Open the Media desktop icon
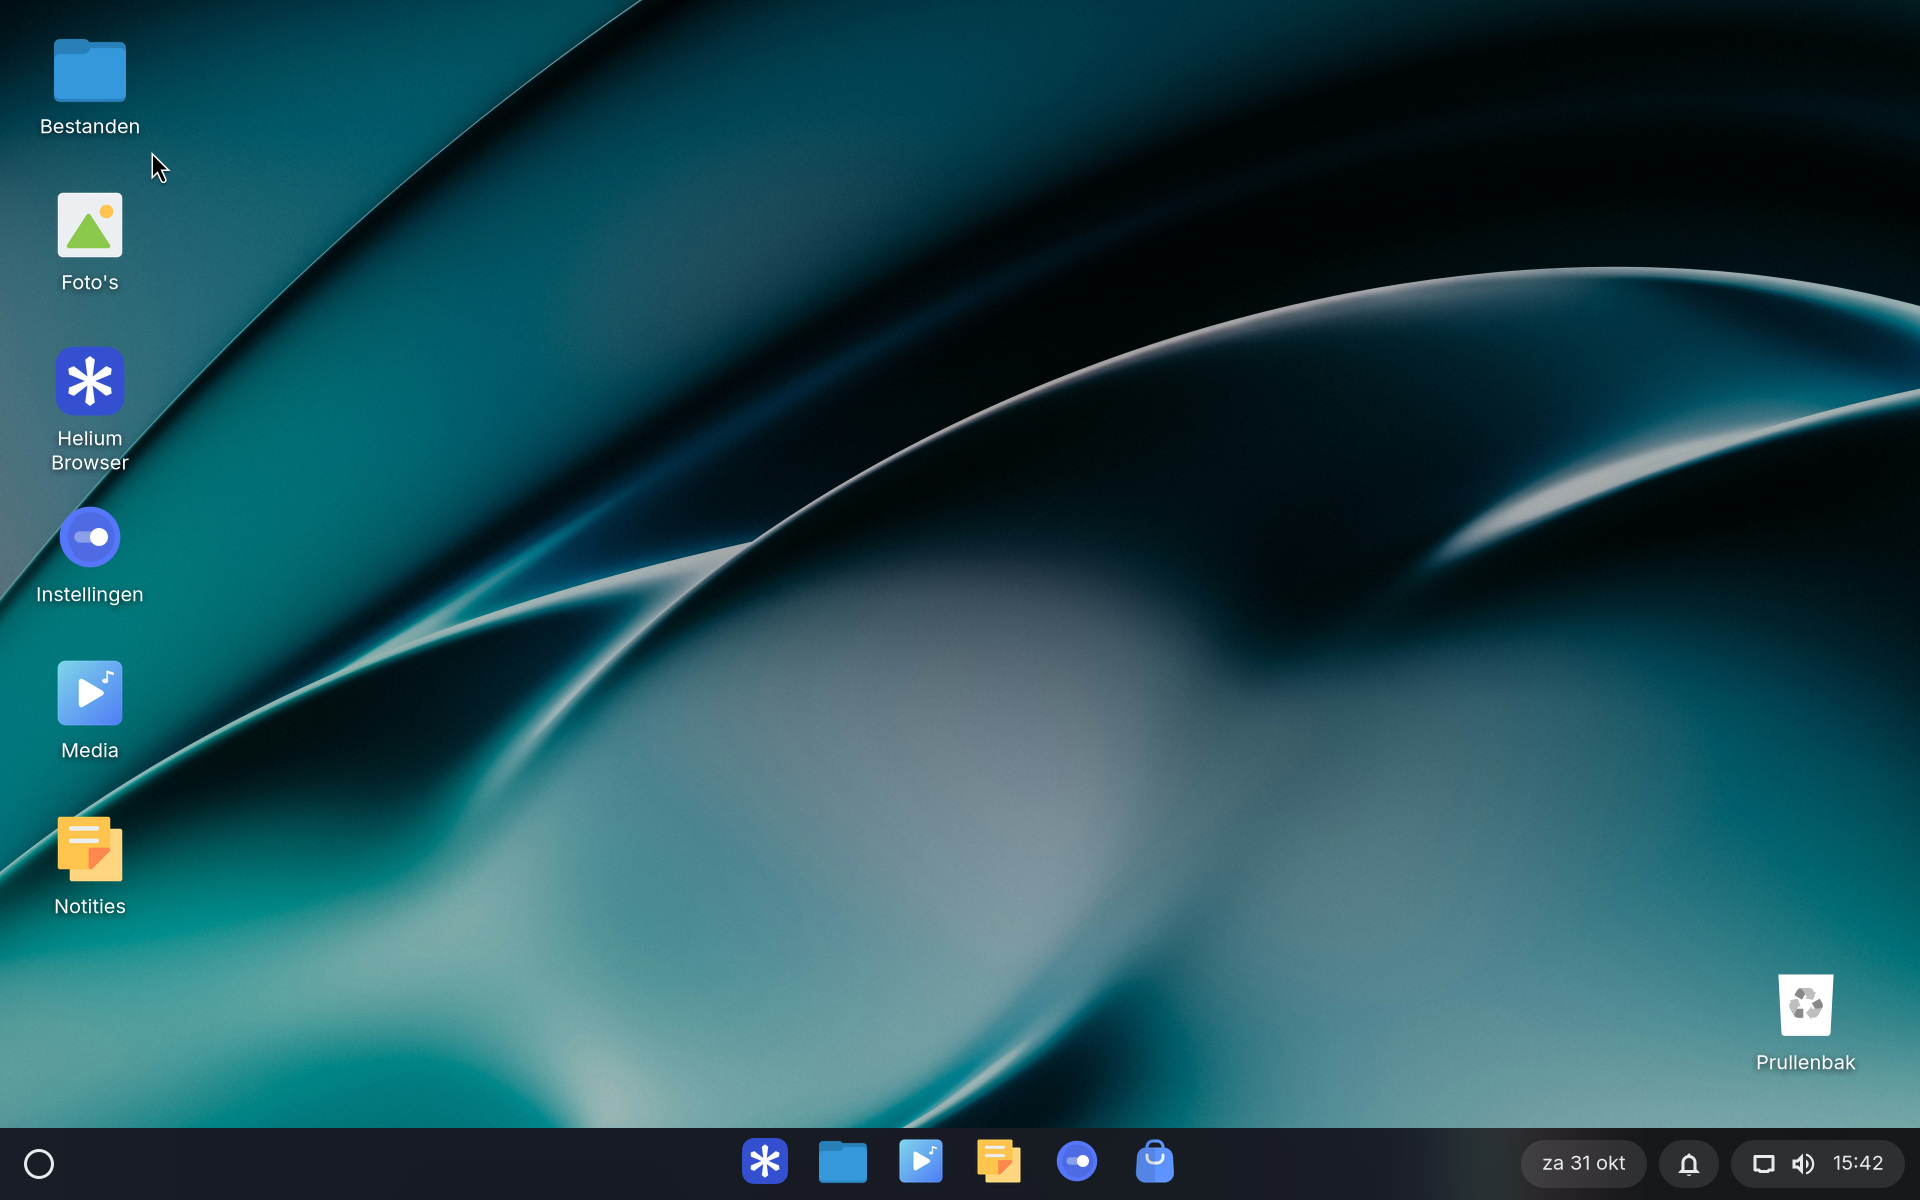 tap(90, 693)
